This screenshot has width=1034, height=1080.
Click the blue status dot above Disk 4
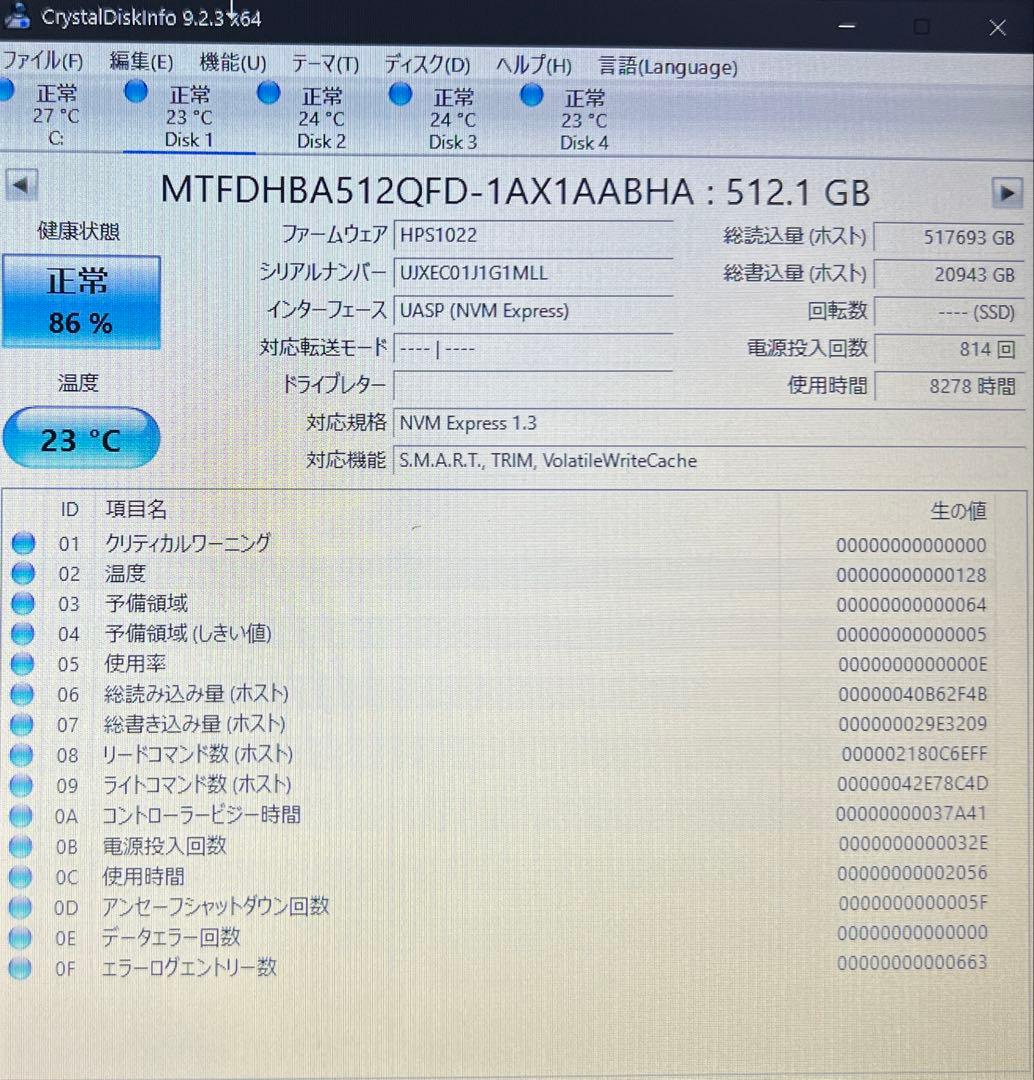[x=532, y=95]
